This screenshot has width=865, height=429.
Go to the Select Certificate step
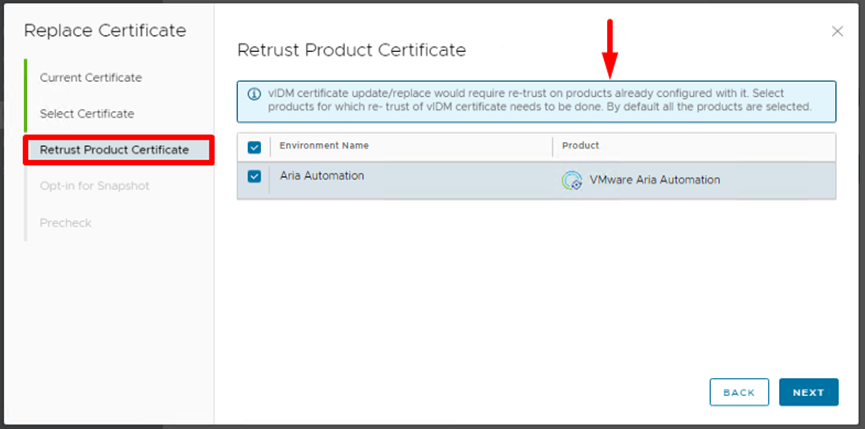click(87, 114)
